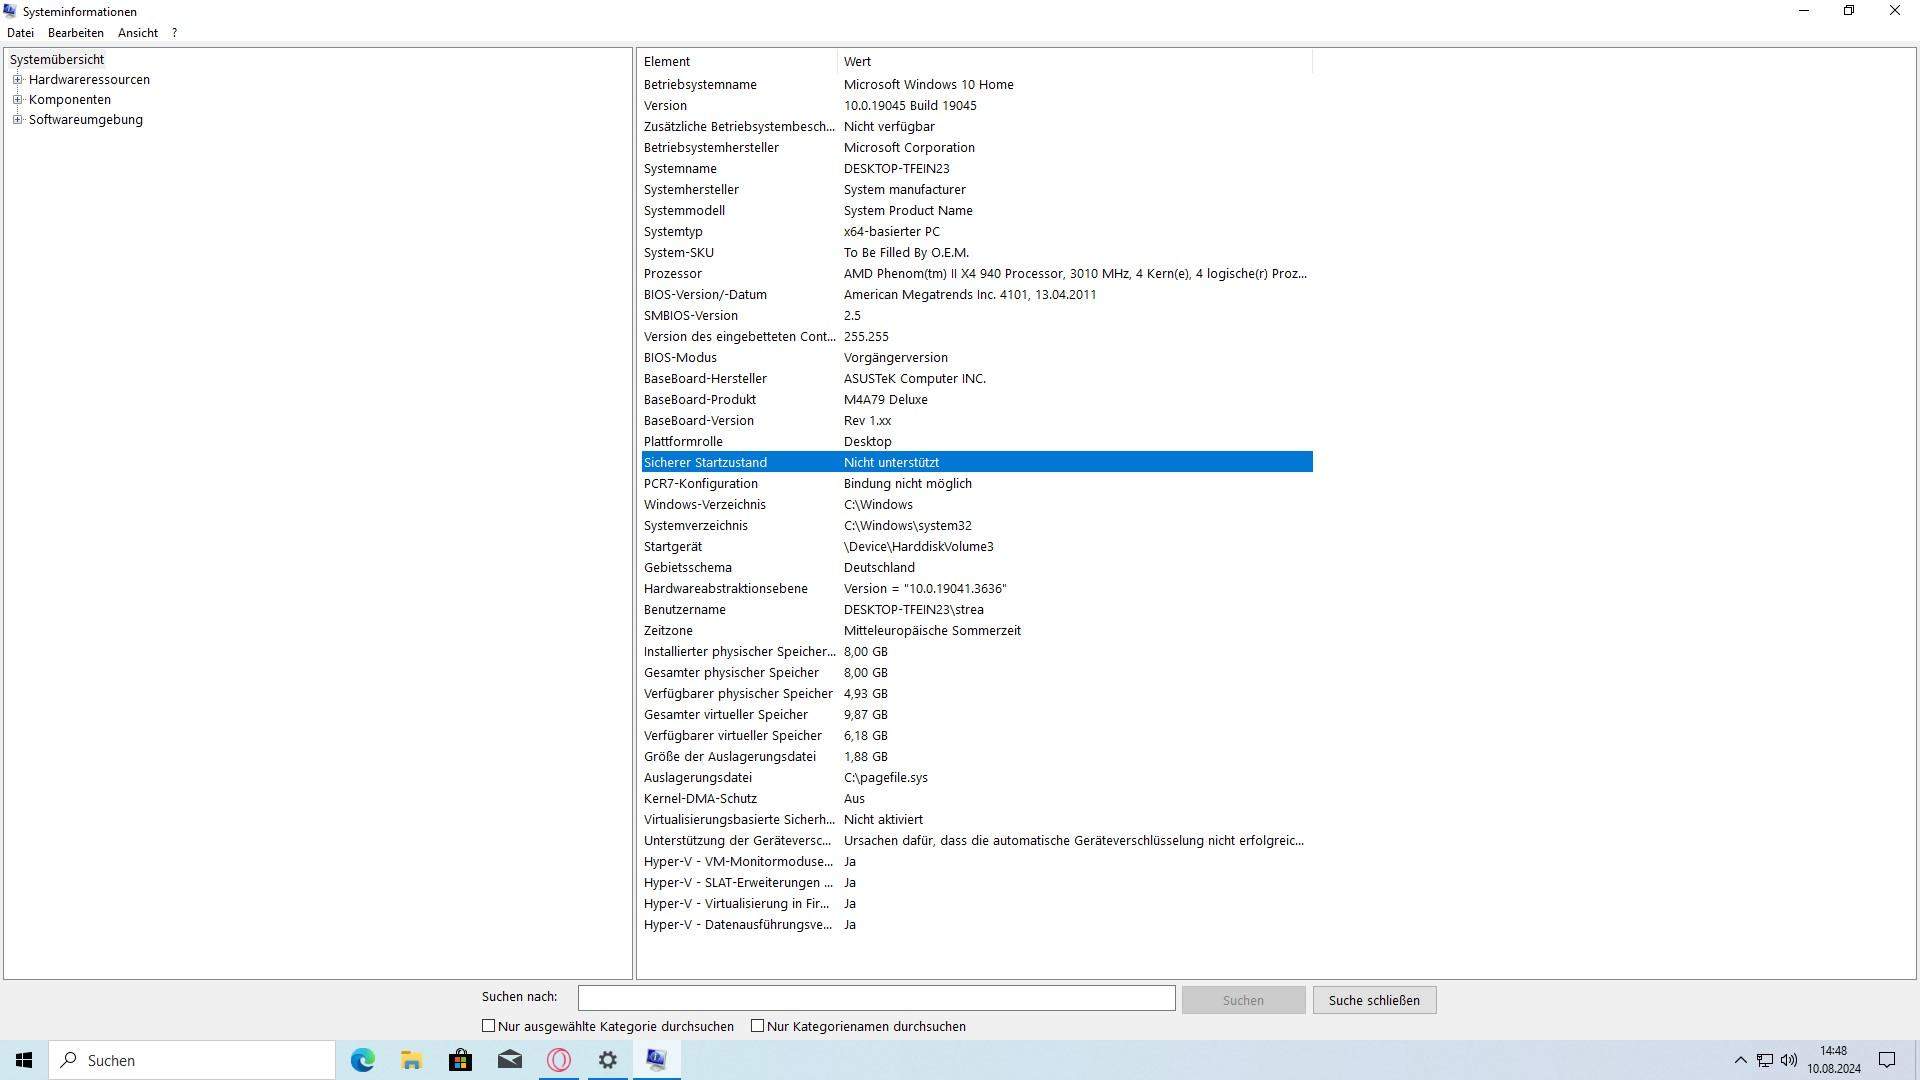Launch the Opera browser
This screenshot has height=1080, width=1920.
(558, 1060)
